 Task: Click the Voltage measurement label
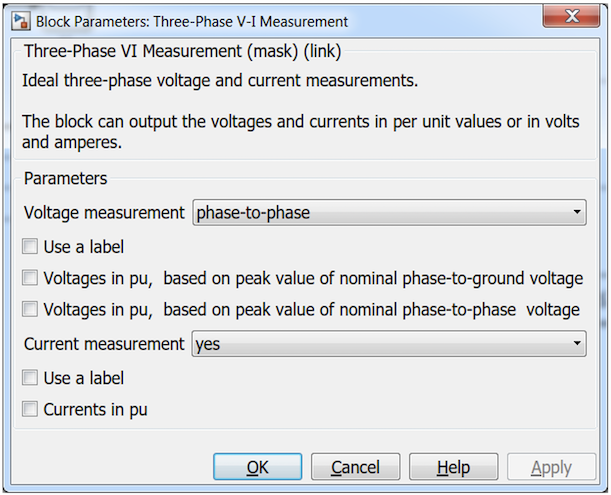click(x=104, y=213)
